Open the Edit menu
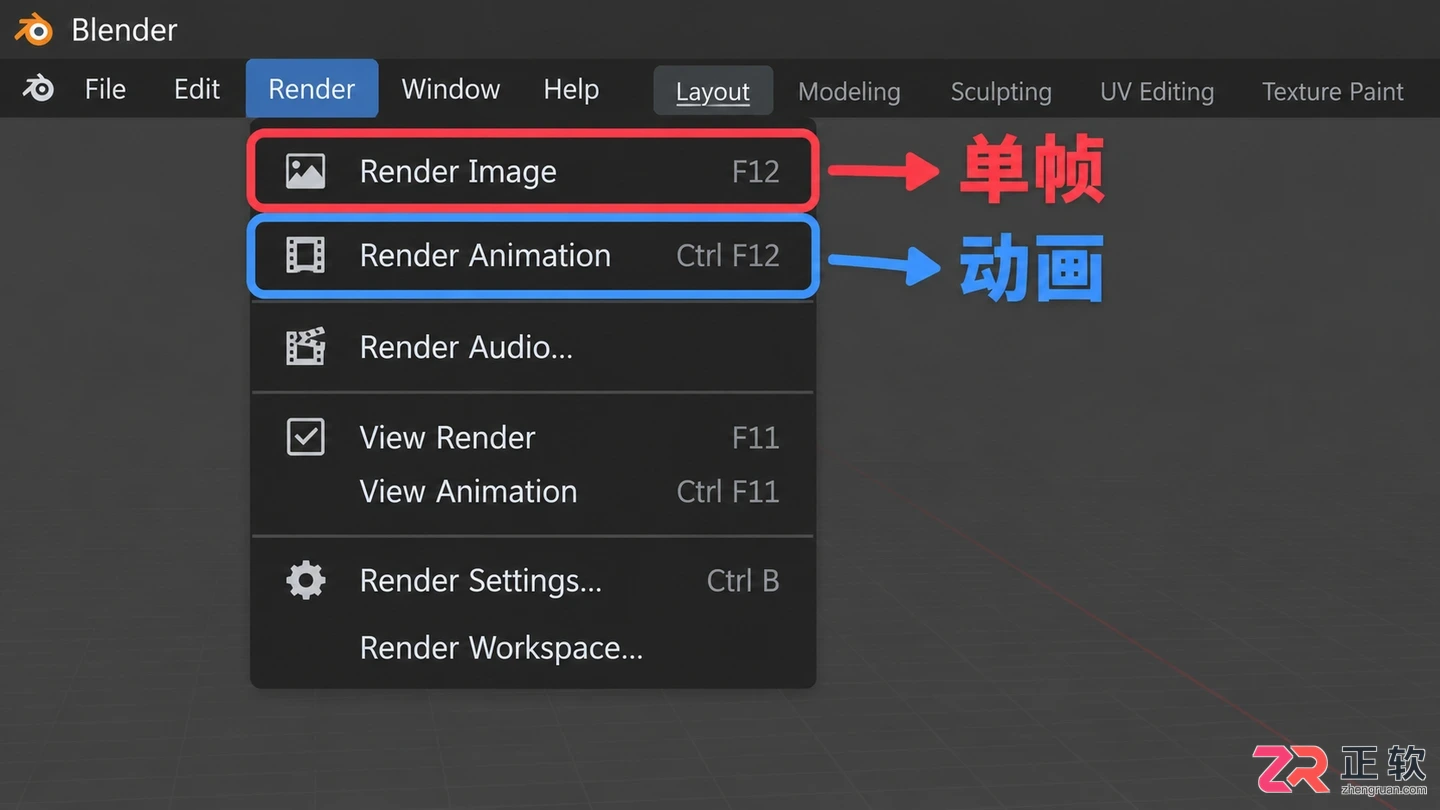 click(x=197, y=89)
